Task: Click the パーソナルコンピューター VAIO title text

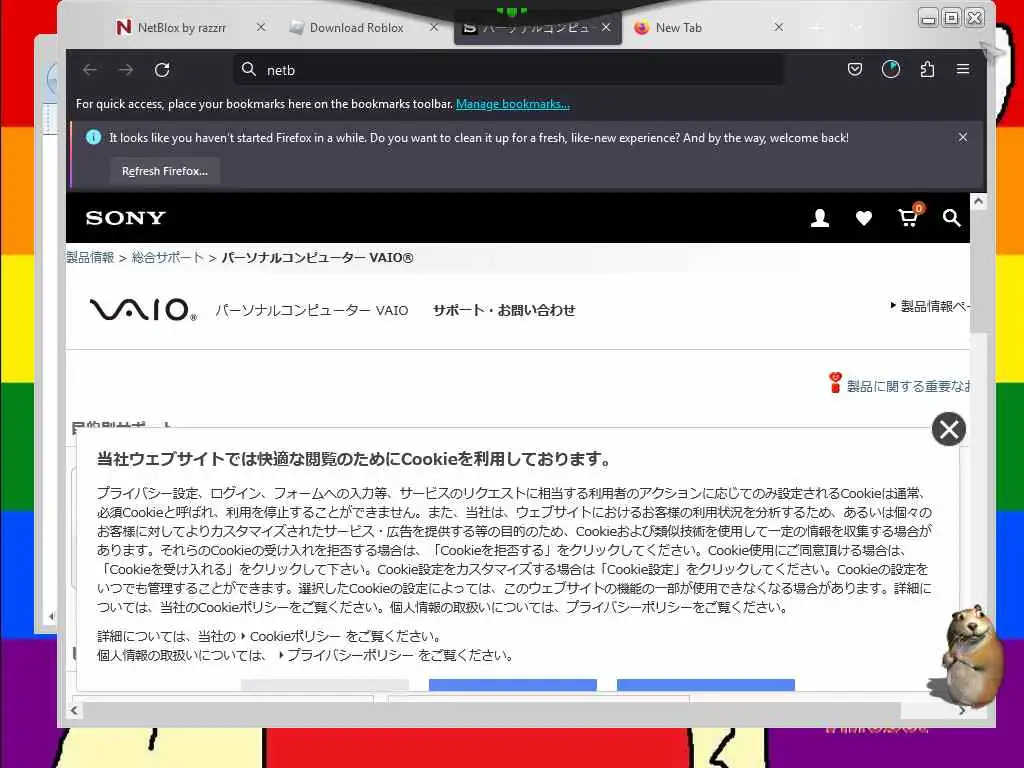Action: coord(312,311)
